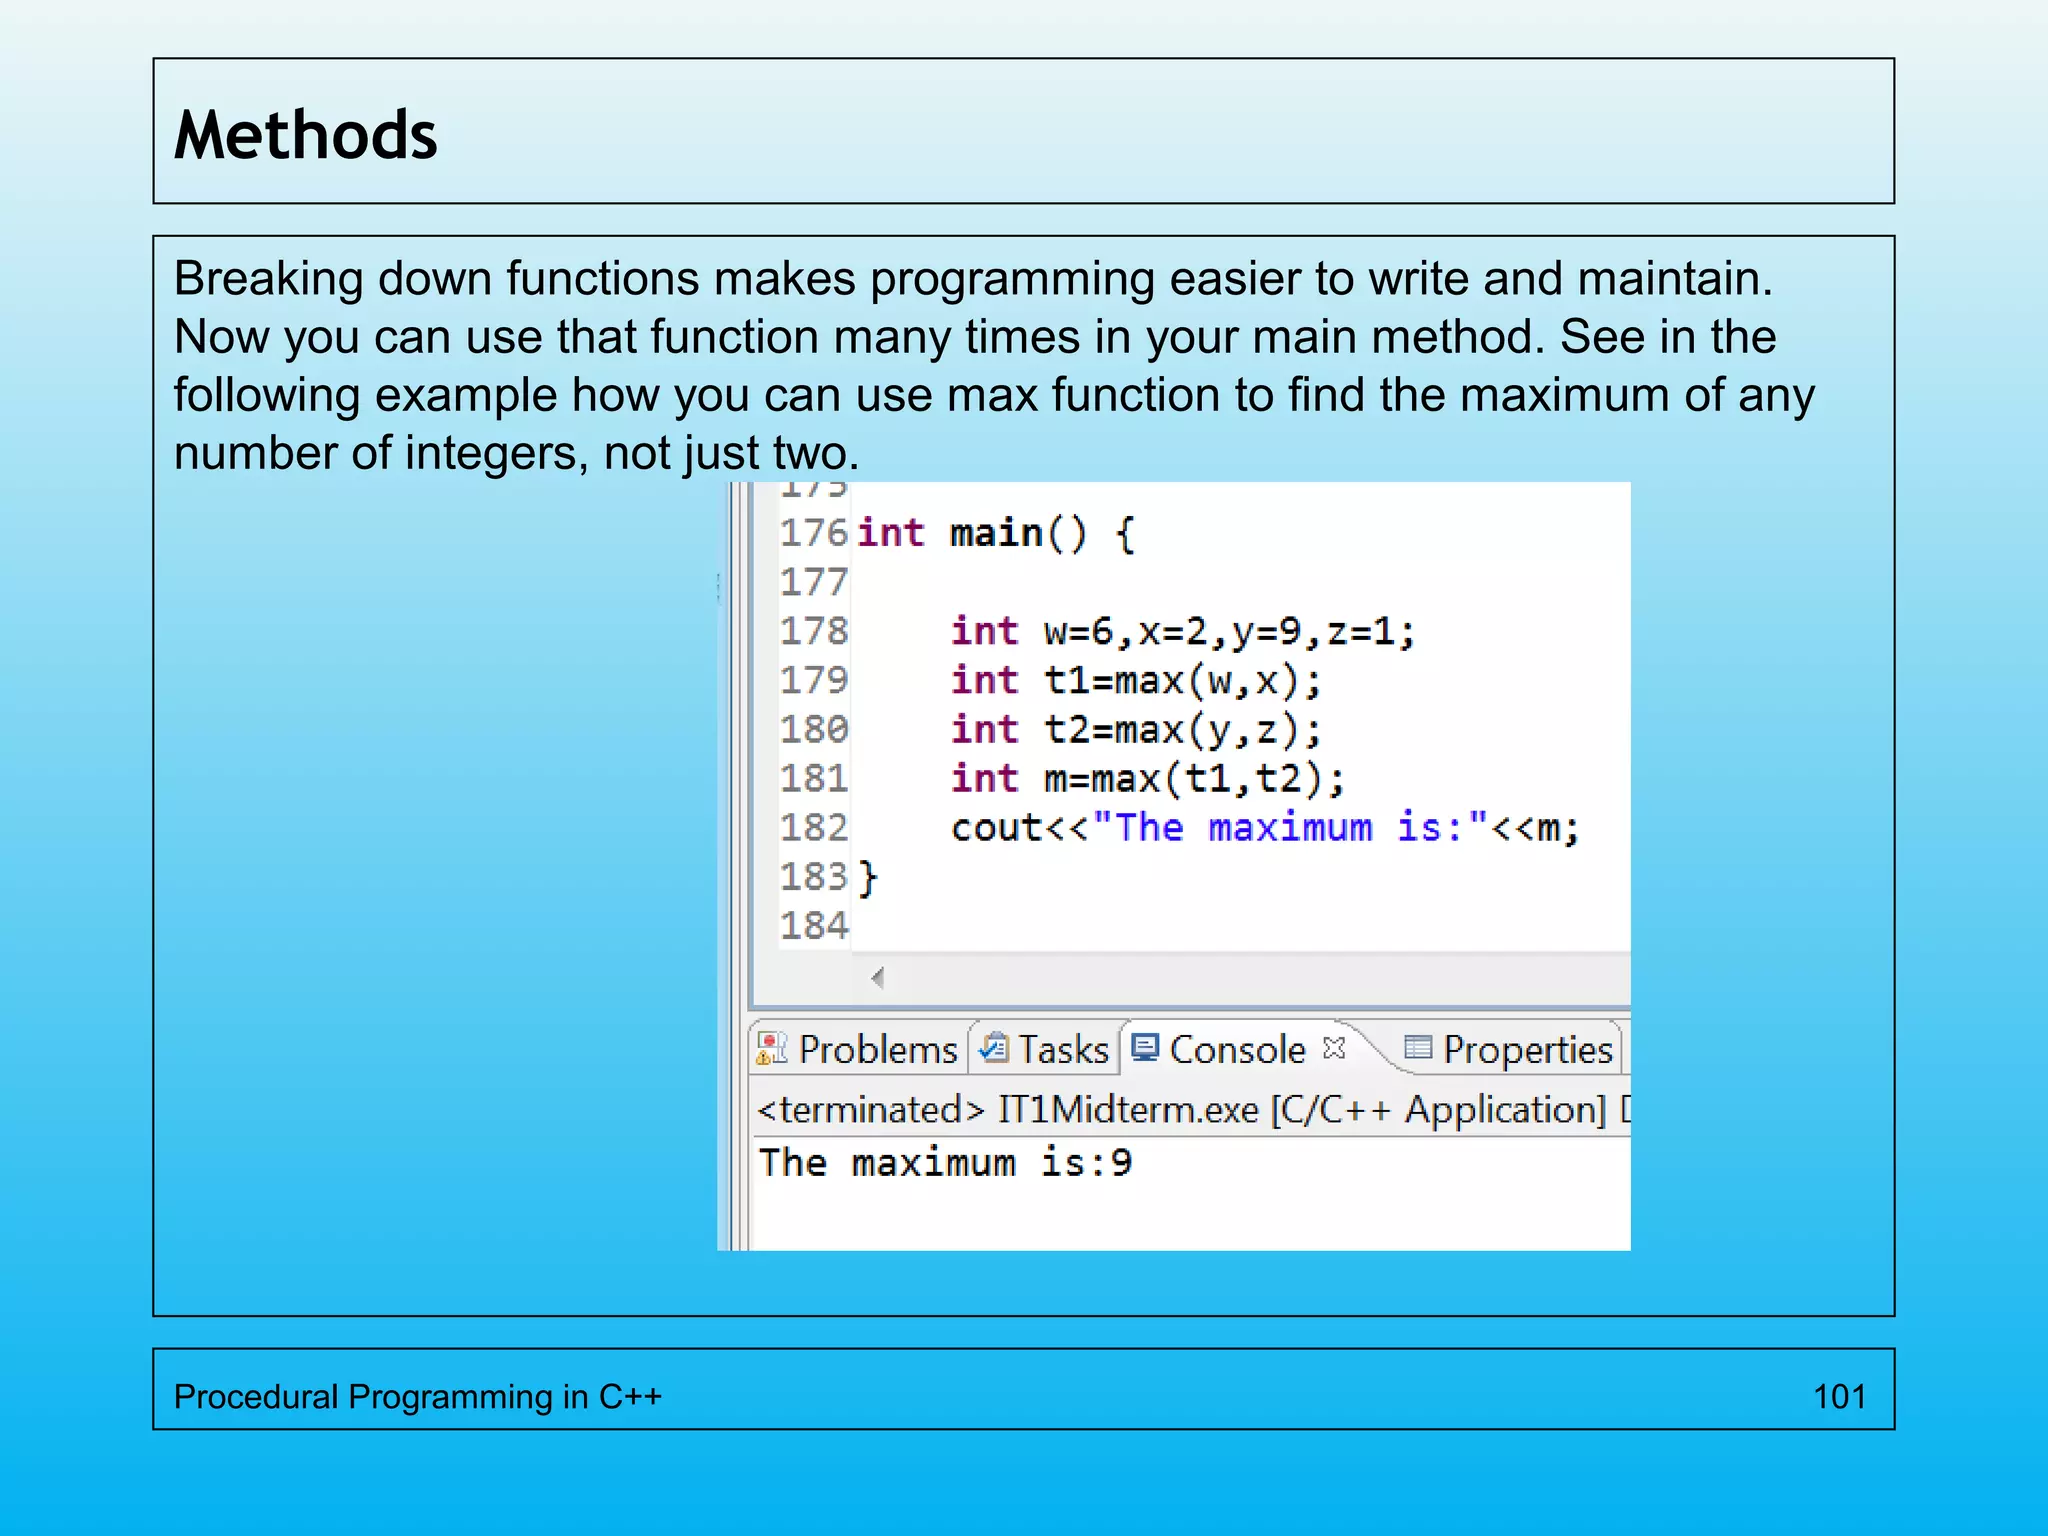Viewport: 2048px width, 1536px height.
Task: Click the '<terminated> IT1Midterm.exe' console header
Action: tap(1193, 1109)
